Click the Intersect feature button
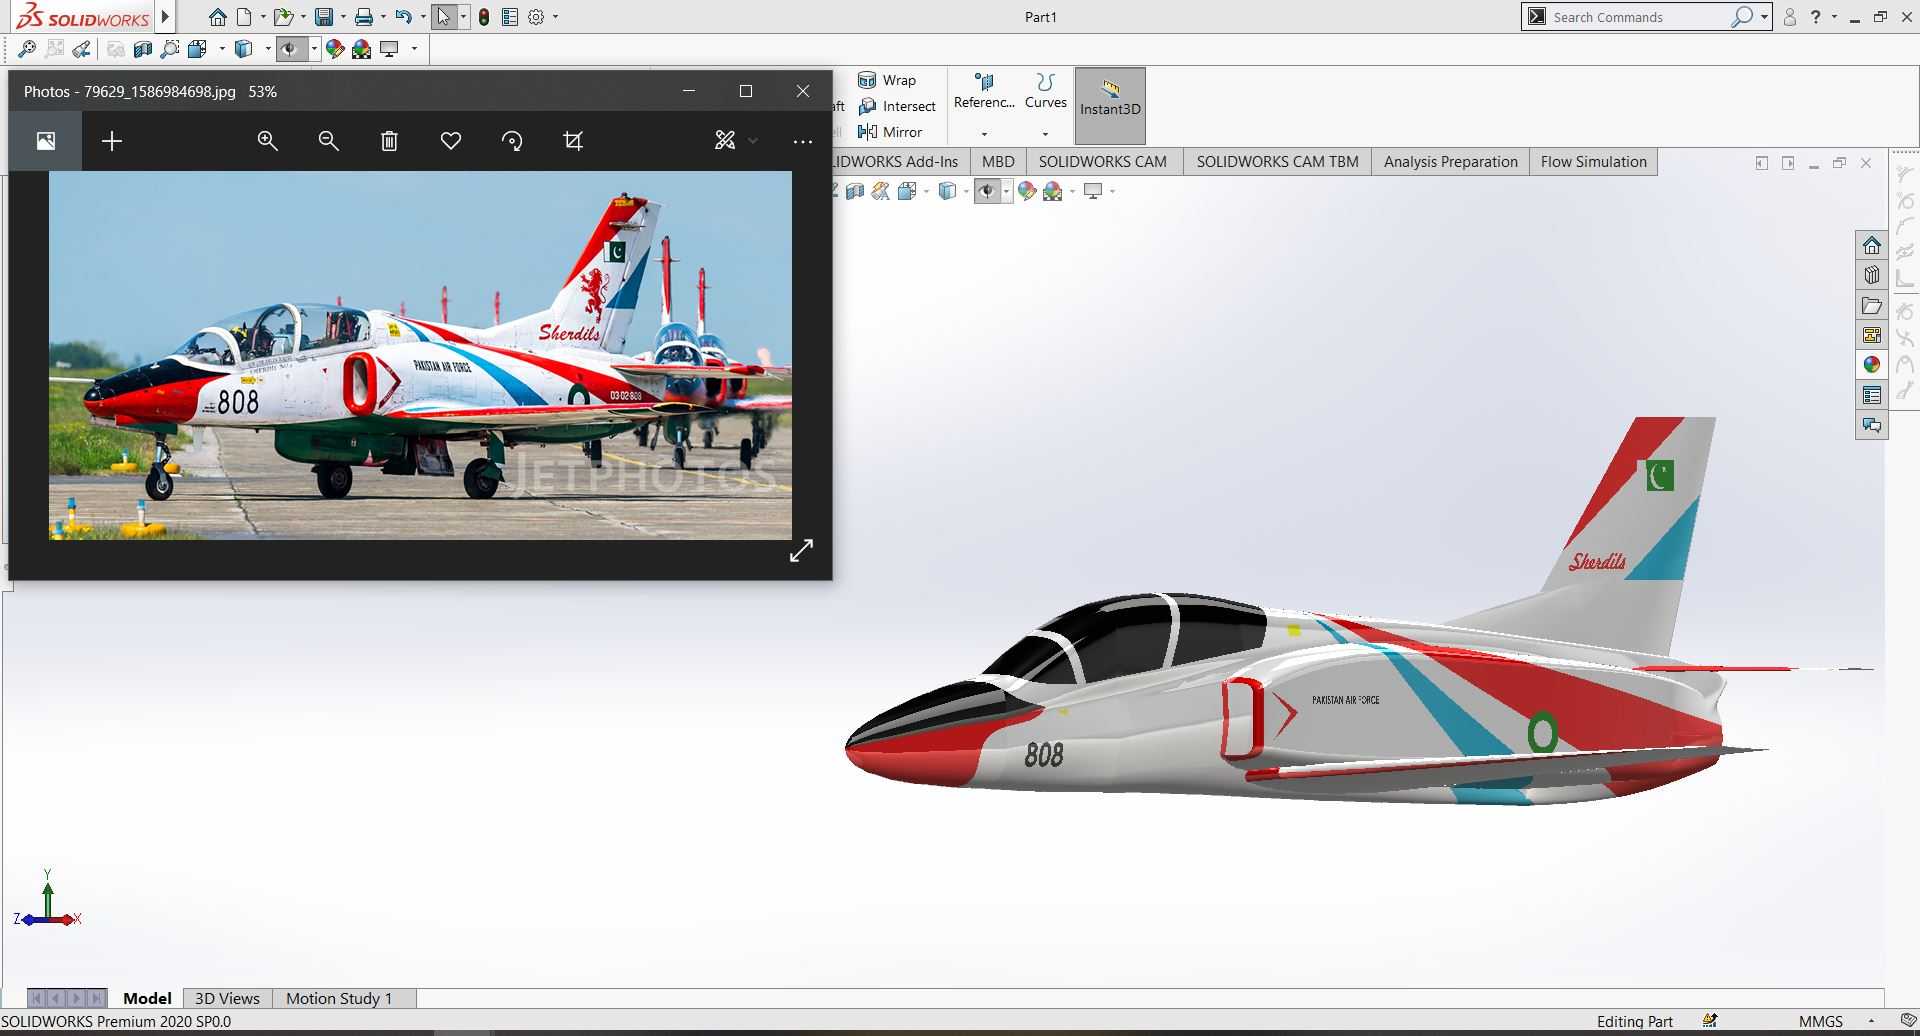 [x=897, y=106]
